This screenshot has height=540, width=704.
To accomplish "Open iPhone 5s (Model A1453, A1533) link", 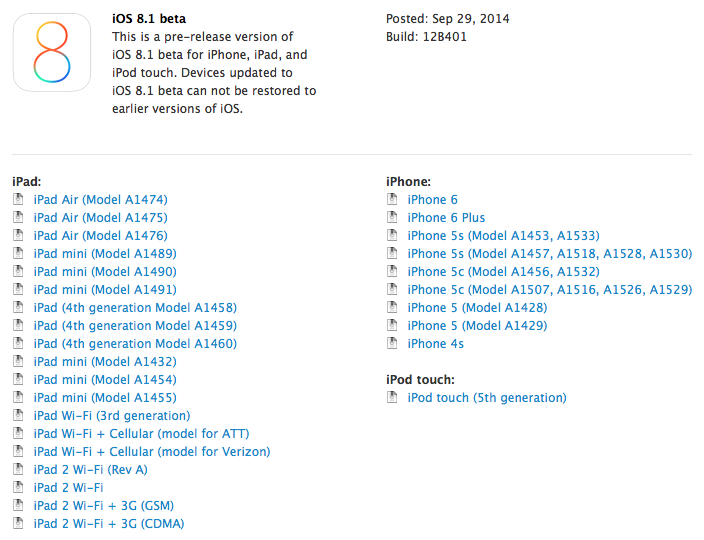I will (x=503, y=236).
